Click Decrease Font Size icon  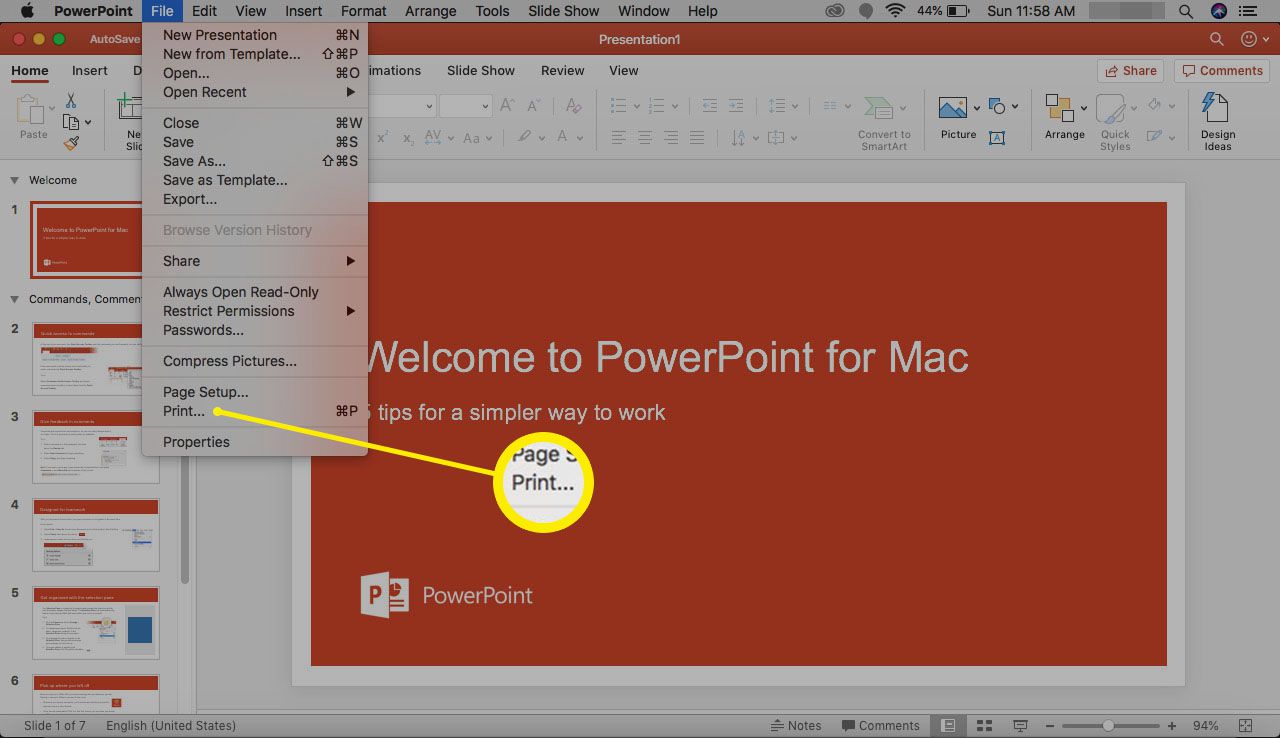click(x=535, y=106)
